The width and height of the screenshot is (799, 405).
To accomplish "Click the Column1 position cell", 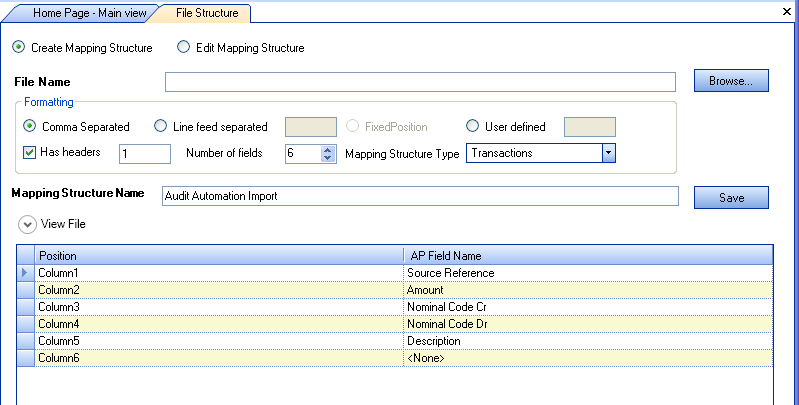I will tap(219, 273).
